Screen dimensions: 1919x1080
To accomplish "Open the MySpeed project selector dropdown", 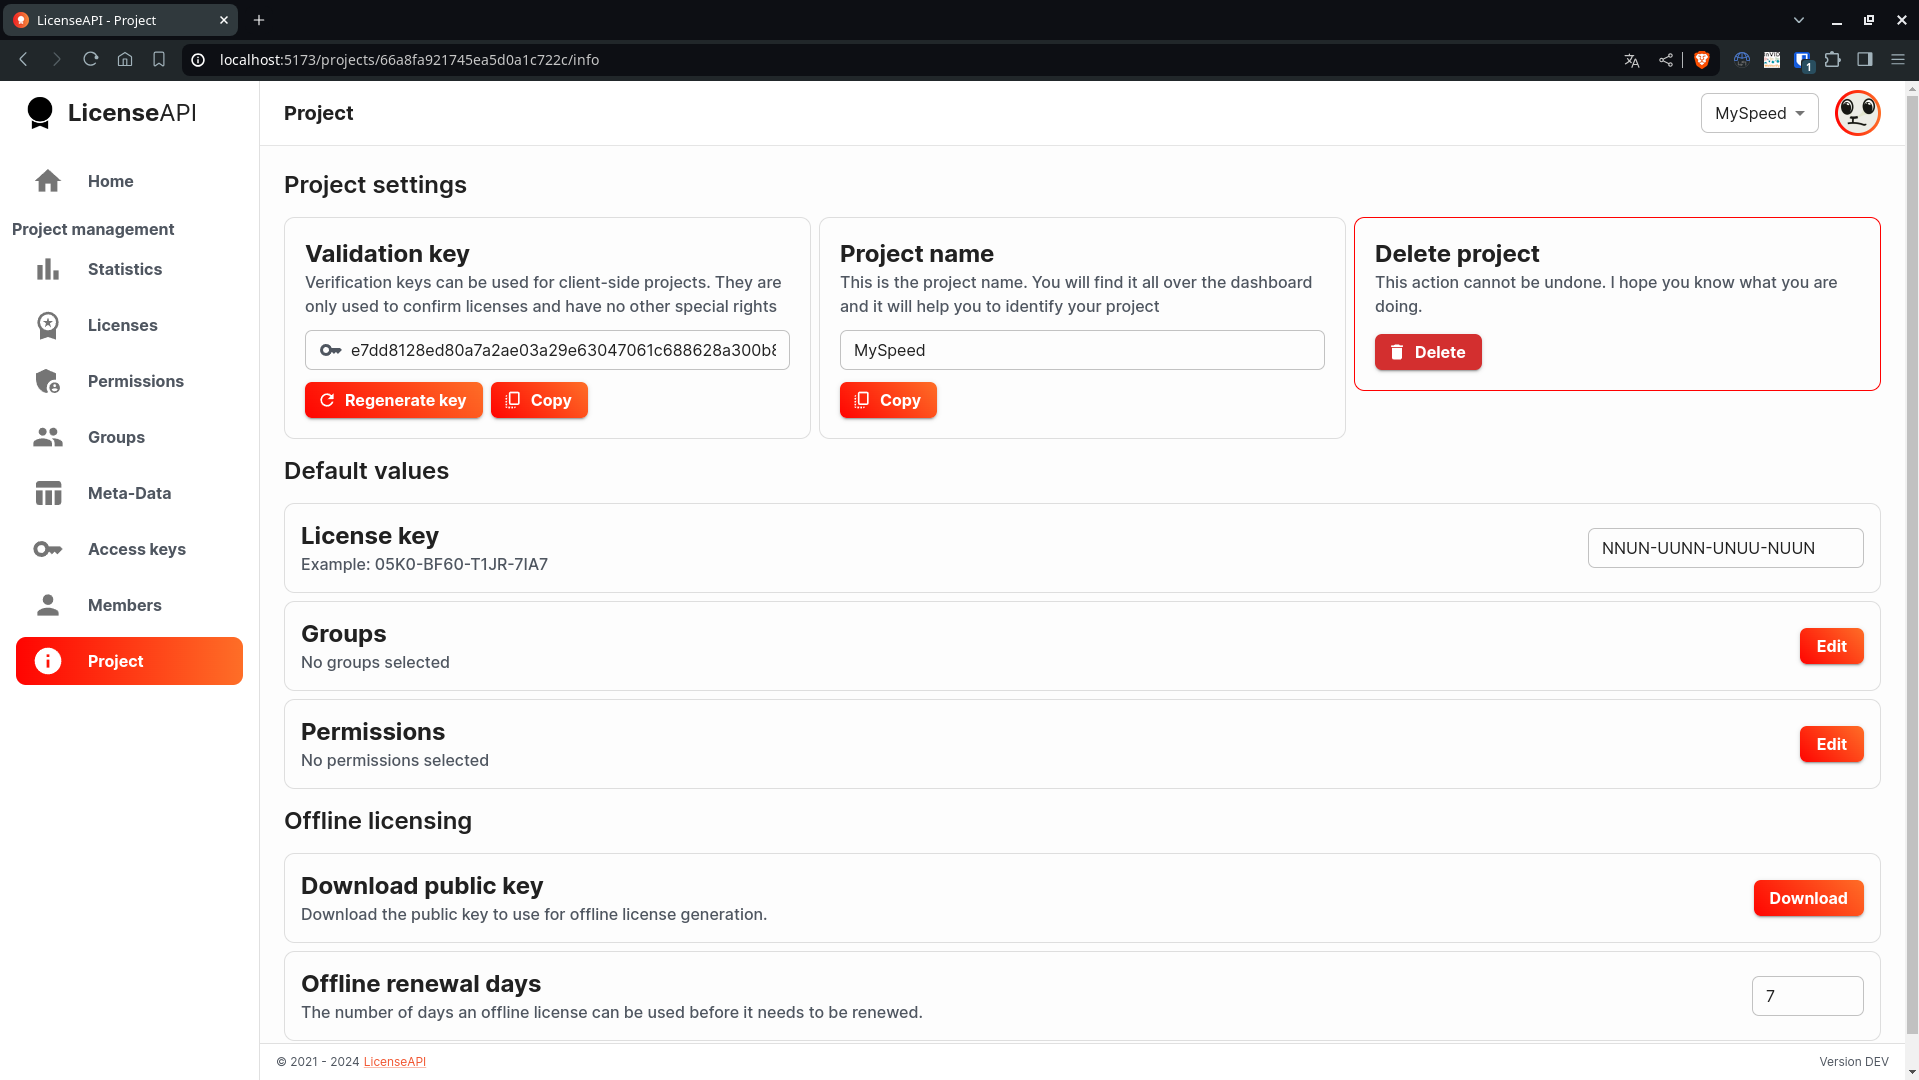I will coord(1759,113).
